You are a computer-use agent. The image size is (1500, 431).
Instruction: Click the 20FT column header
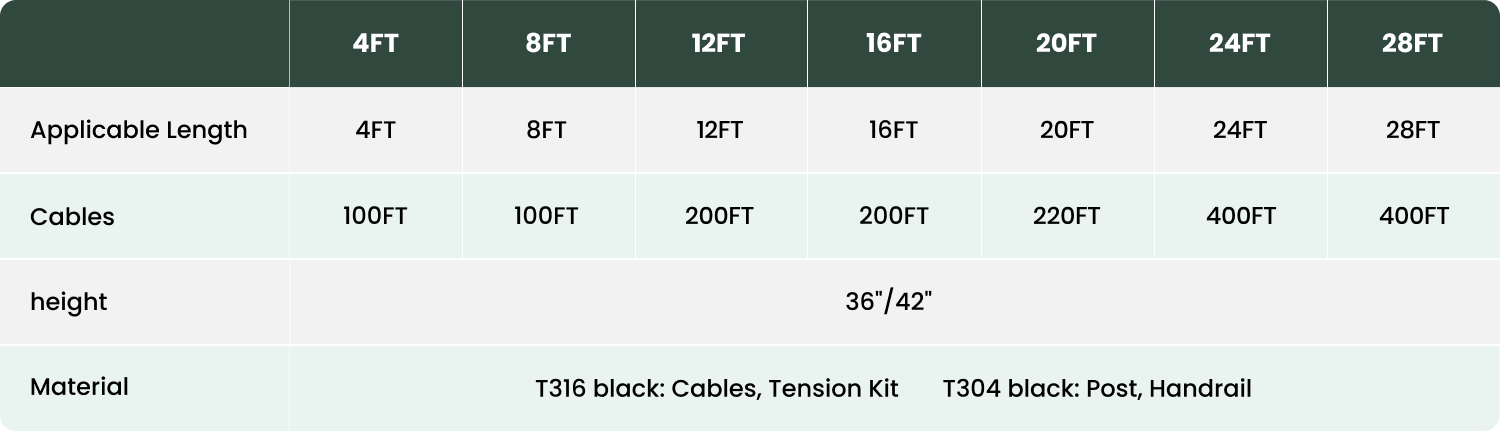pyautogui.click(x=1067, y=44)
